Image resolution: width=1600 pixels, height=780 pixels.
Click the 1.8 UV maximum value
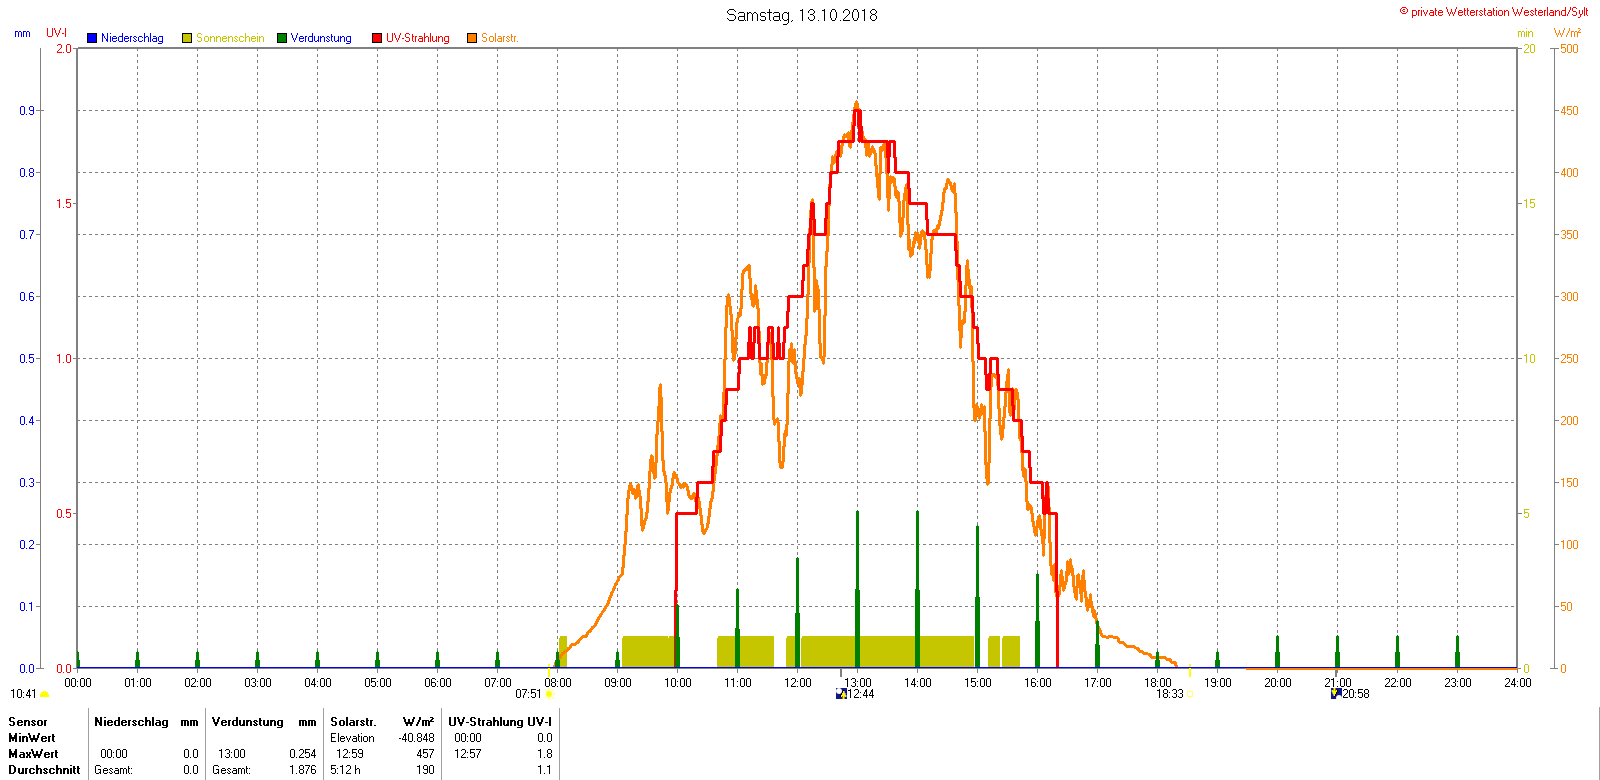pyautogui.click(x=545, y=754)
